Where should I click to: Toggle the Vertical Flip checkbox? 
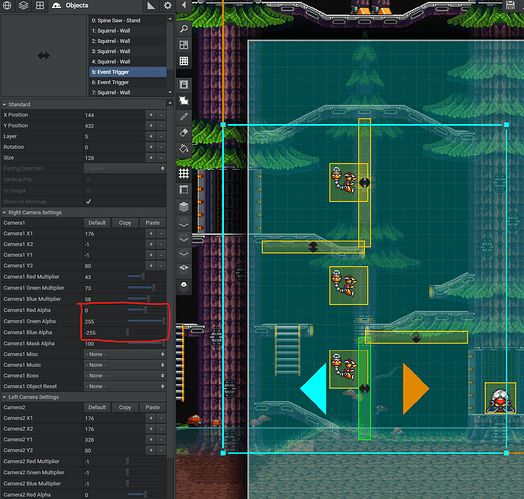pos(89,179)
